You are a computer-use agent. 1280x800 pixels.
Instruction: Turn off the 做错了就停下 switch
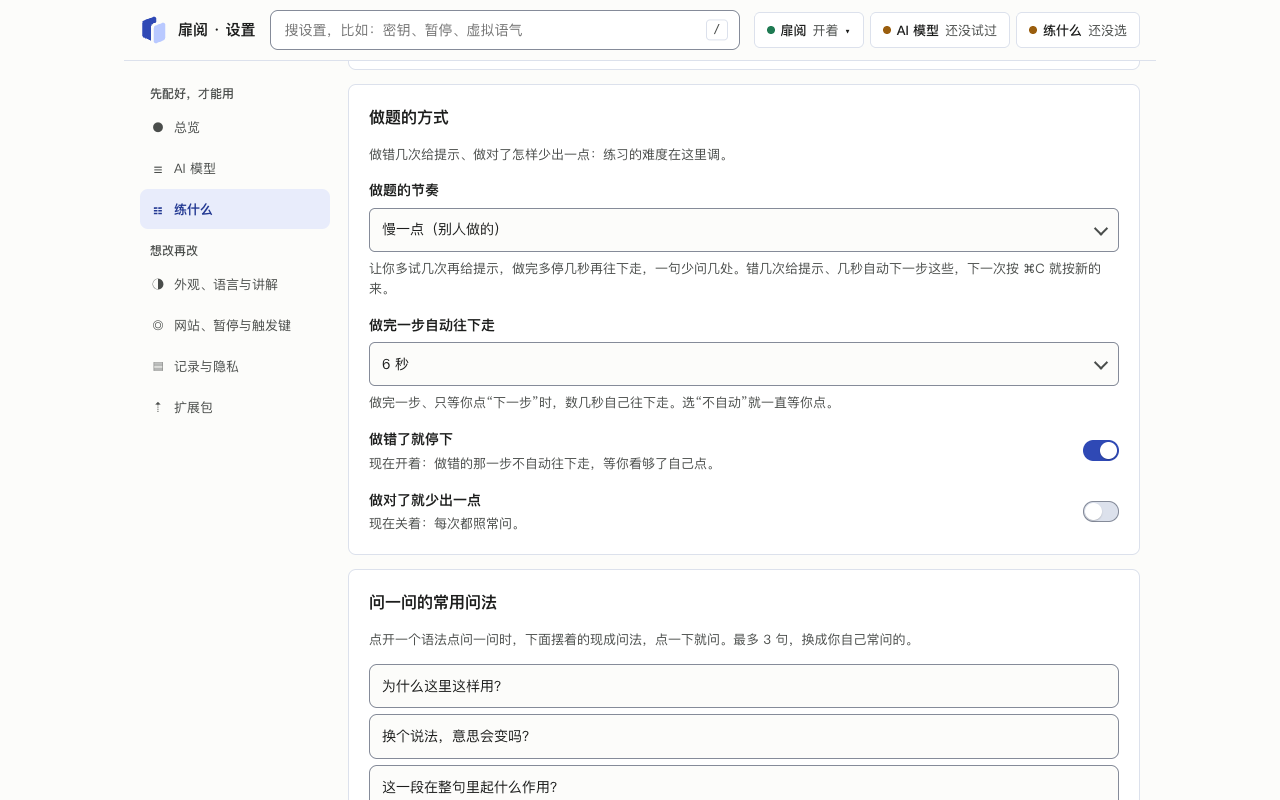(1101, 451)
